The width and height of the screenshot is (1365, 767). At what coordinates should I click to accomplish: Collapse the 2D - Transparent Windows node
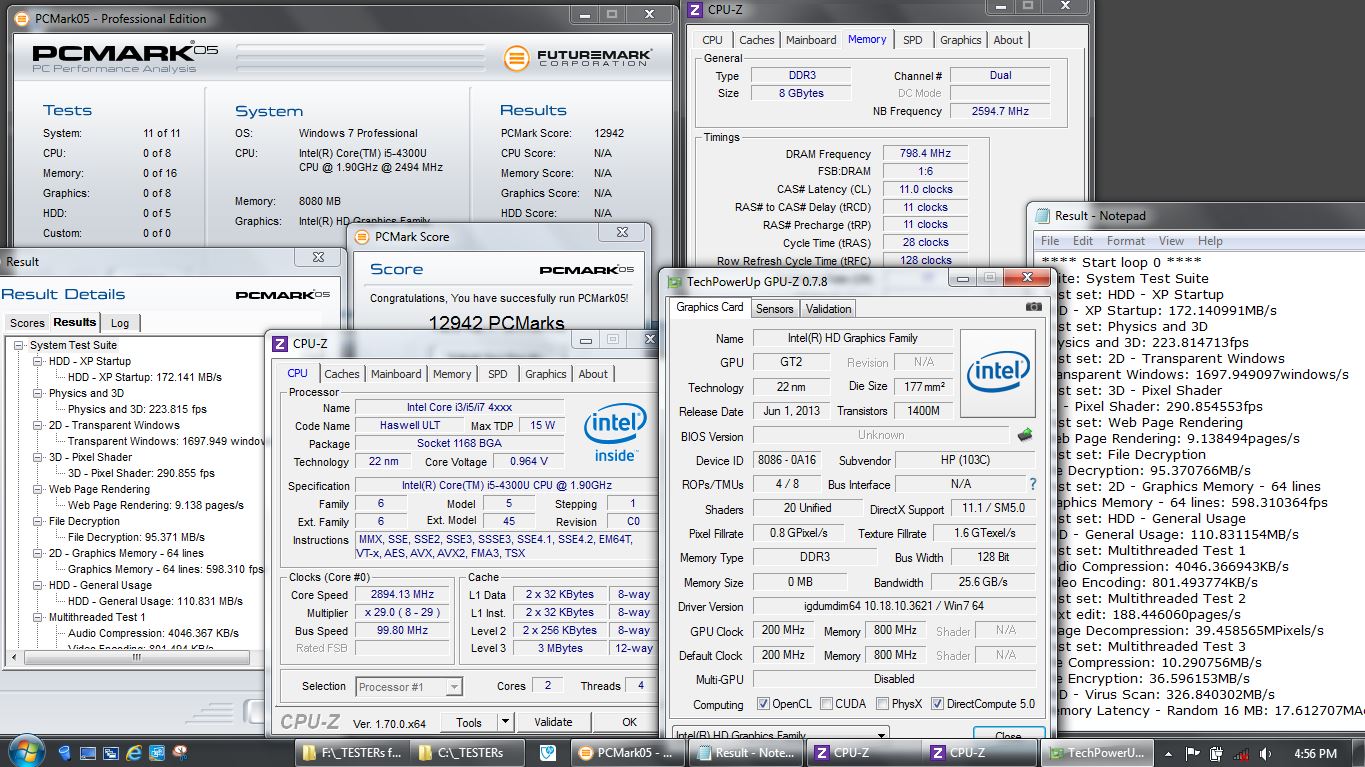coord(37,425)
